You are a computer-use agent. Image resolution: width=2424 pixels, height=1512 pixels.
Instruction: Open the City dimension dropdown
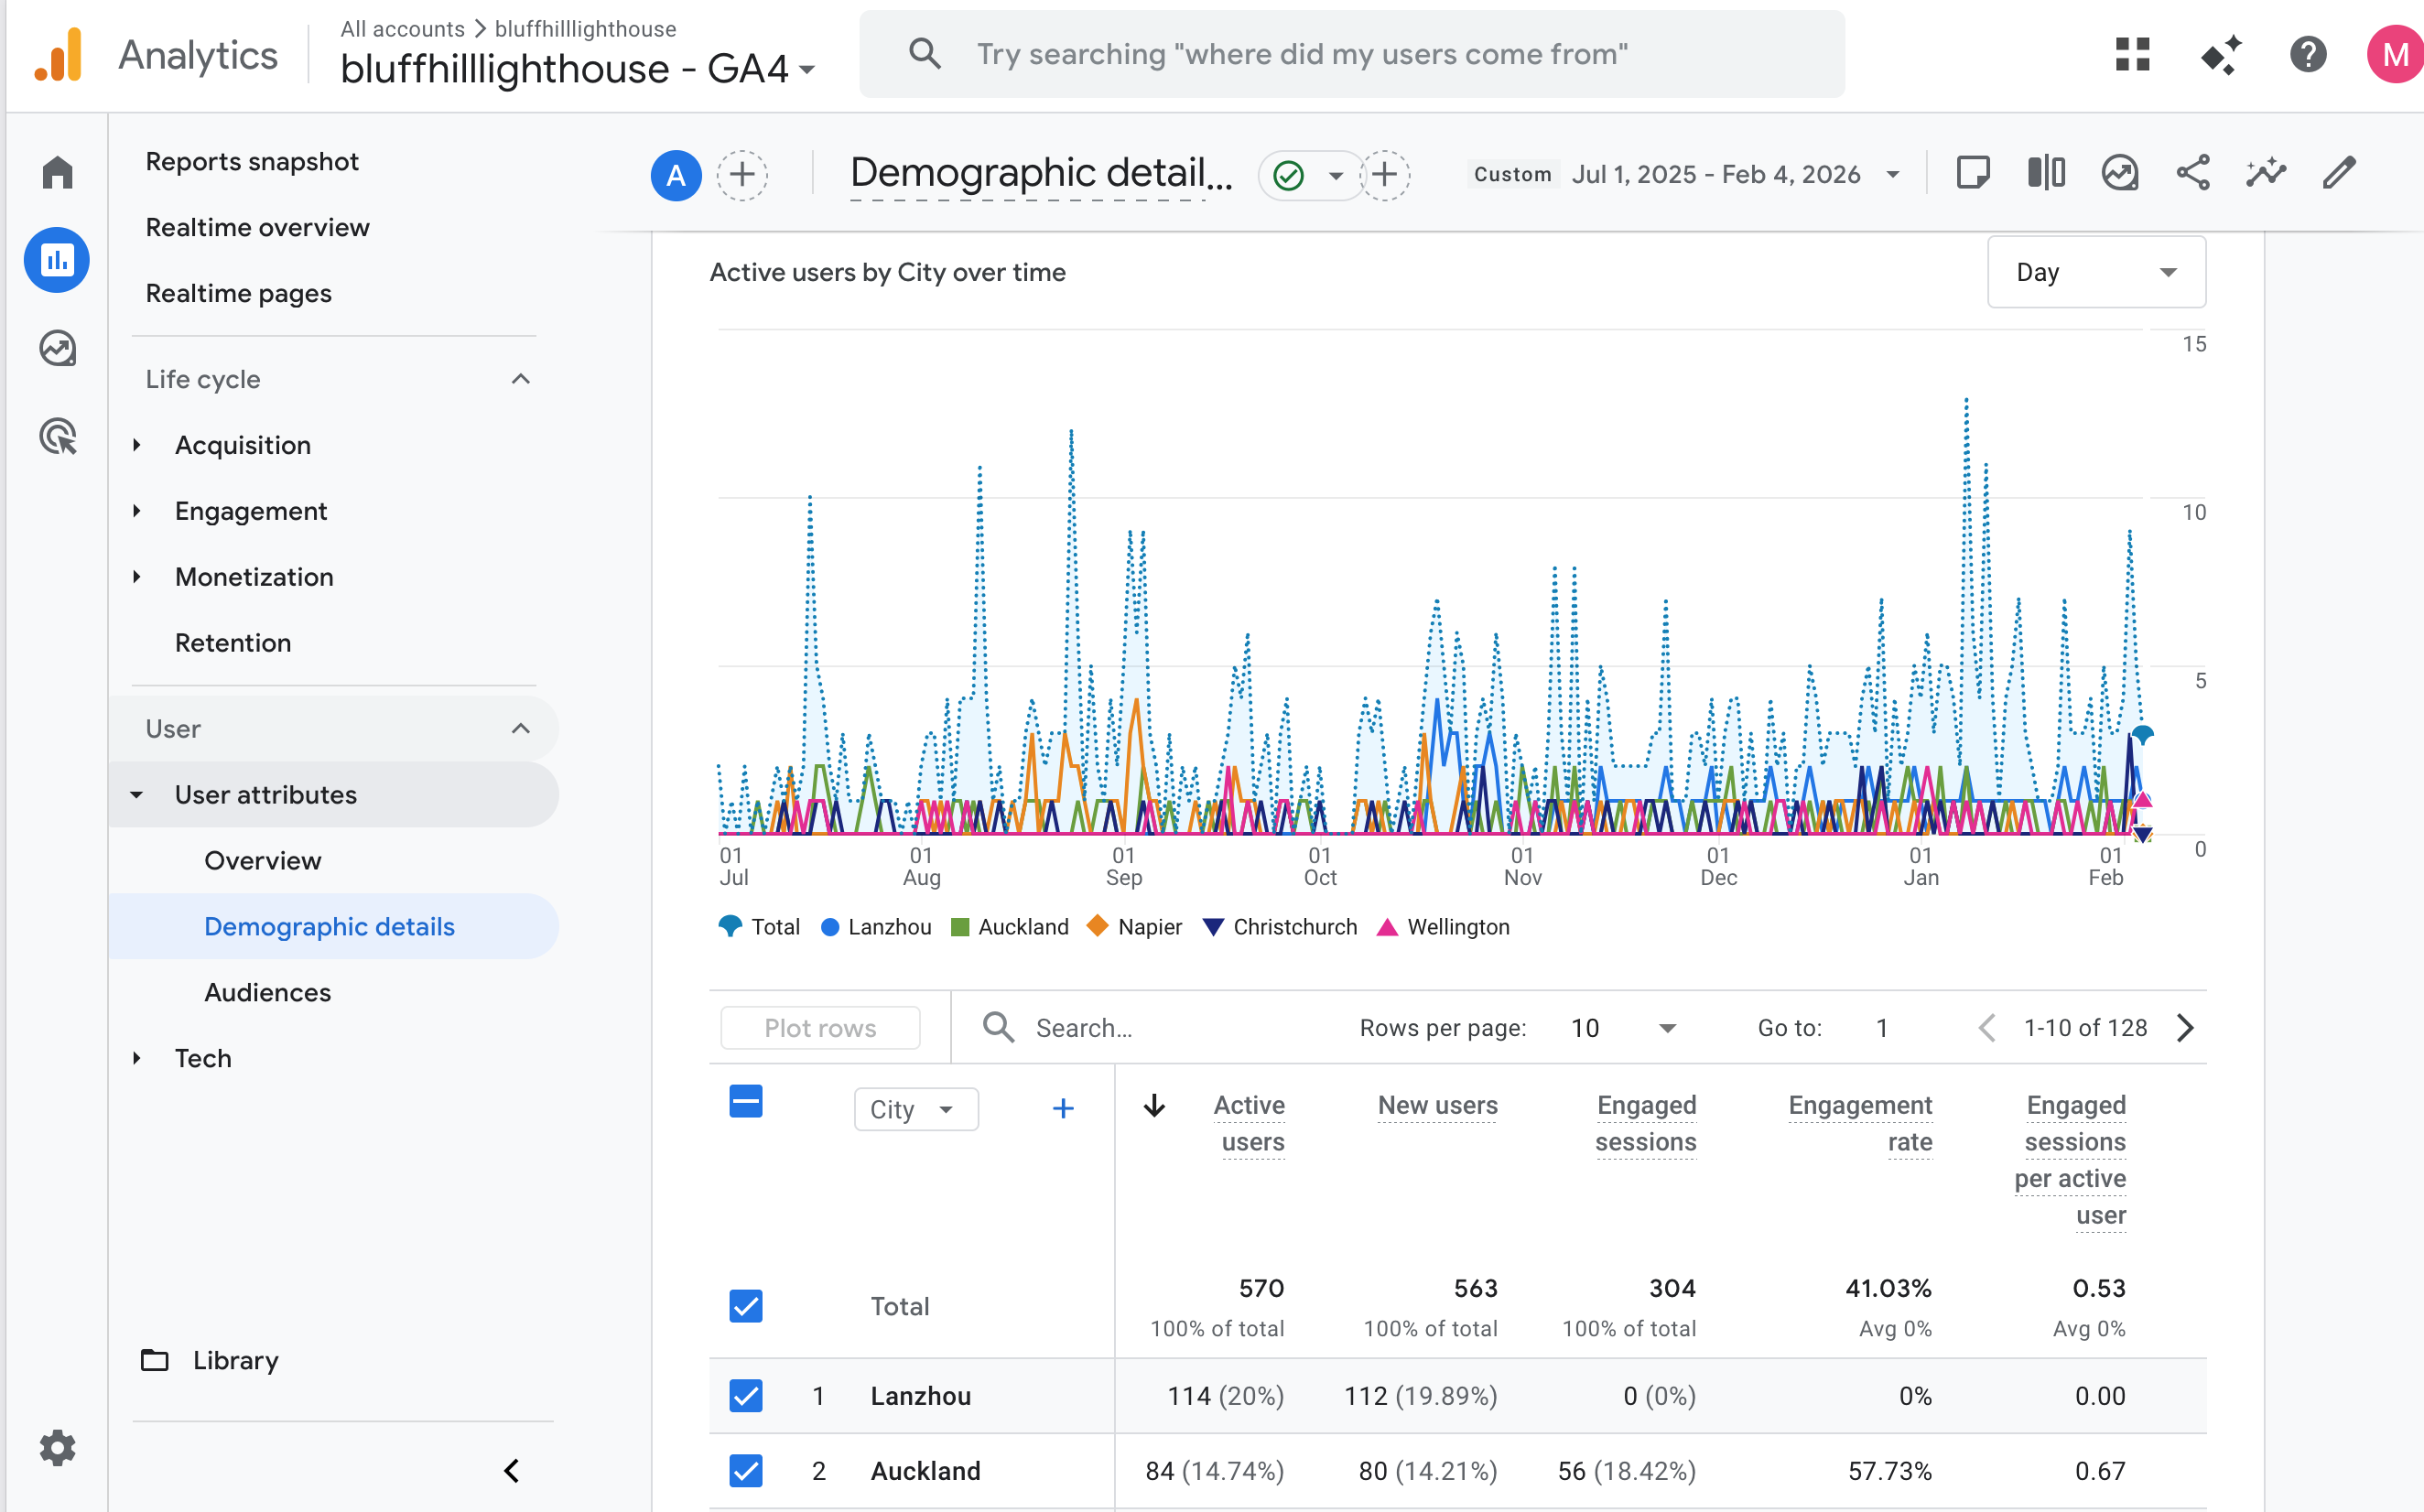tap(915, 1109)
